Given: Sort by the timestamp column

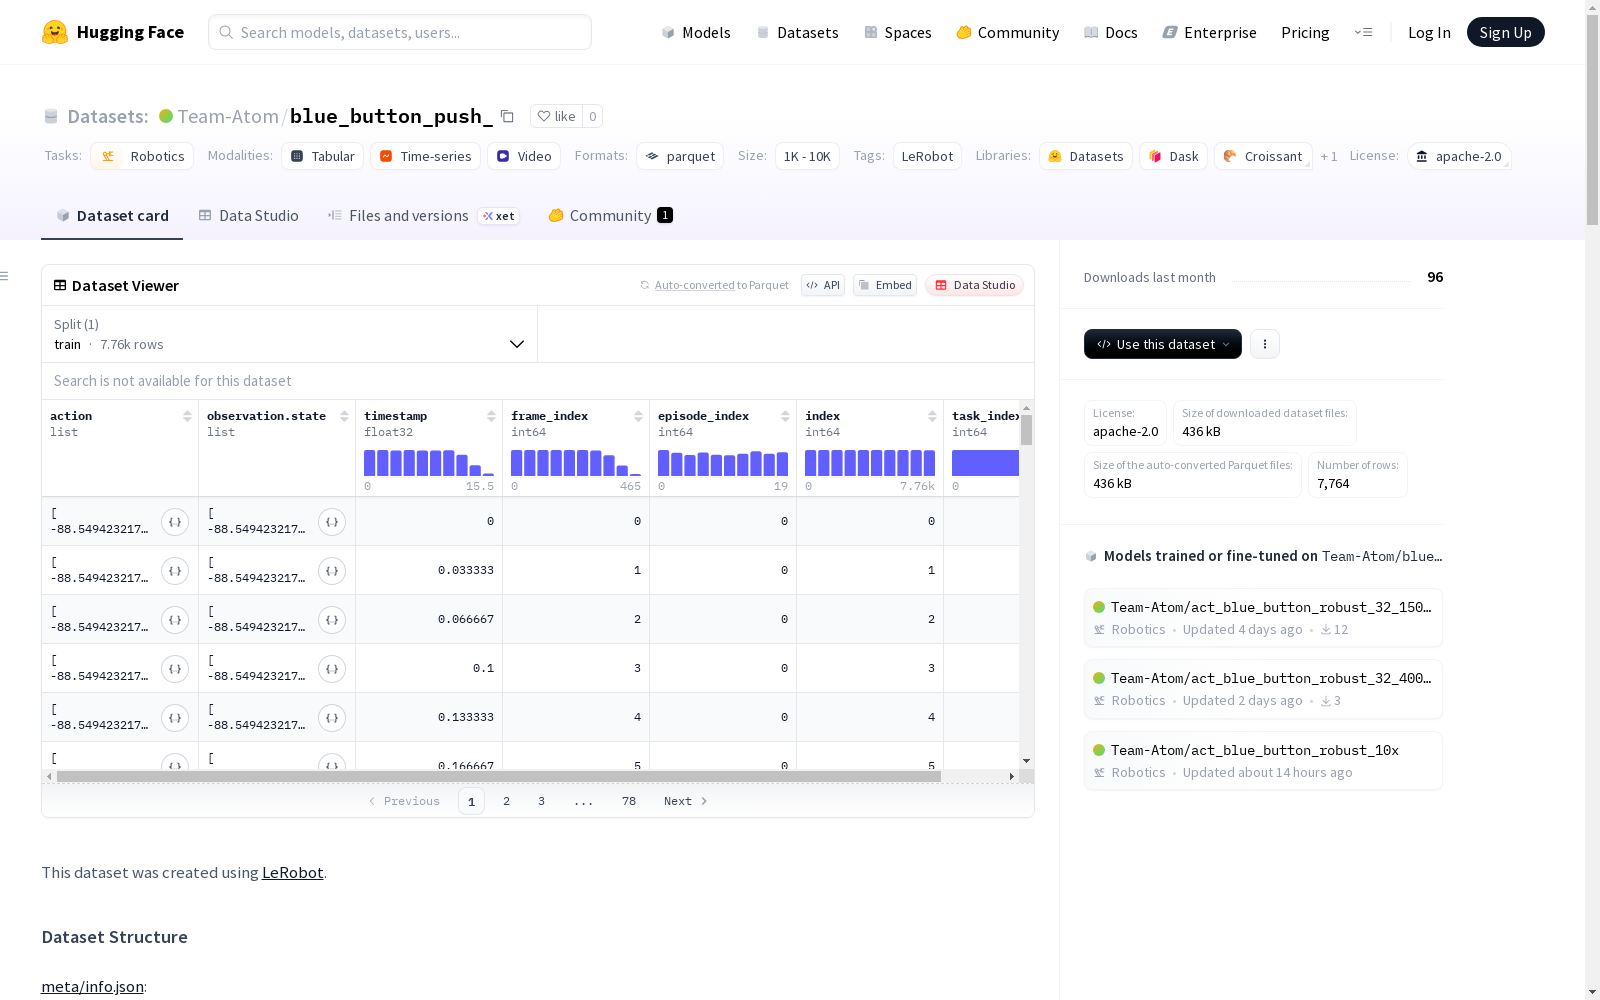Looking at the screenshot, I should 491,416.
